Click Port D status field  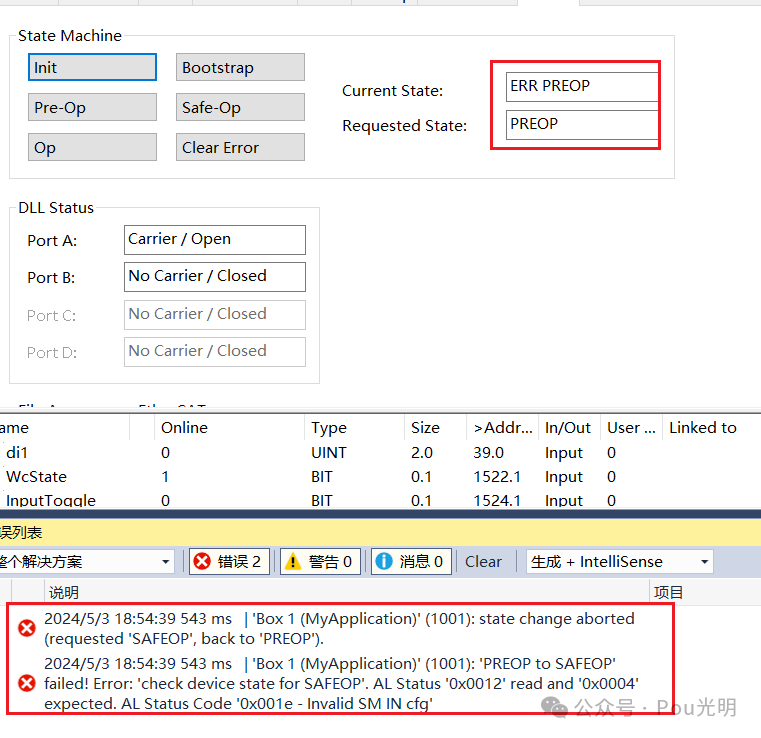[x=215, y=351]
